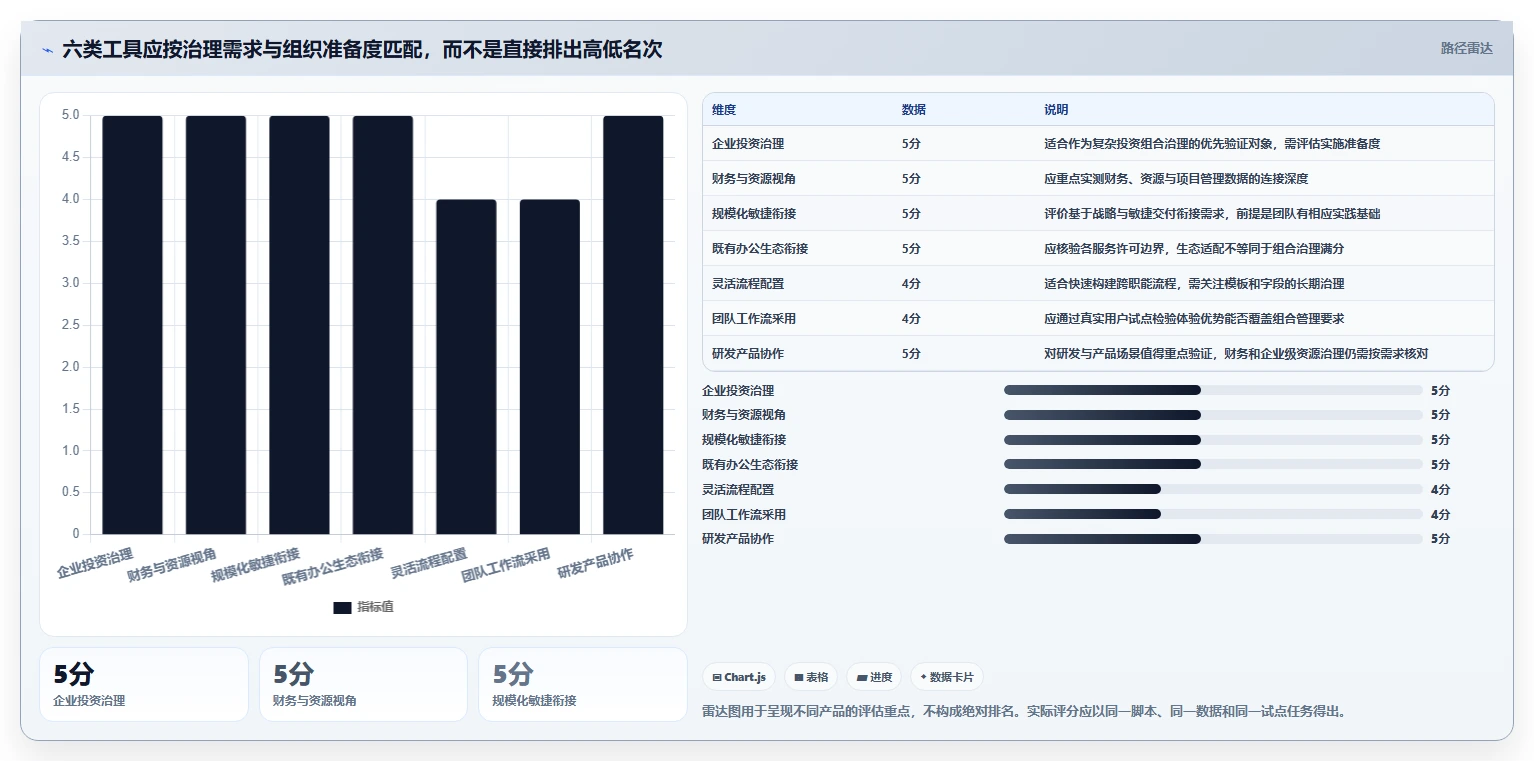Image resolution: width=1534 pixels, height=761 pixels.
Task: Click the 既有办公生态衔接 progress bar
Action: pos(1213,464)
